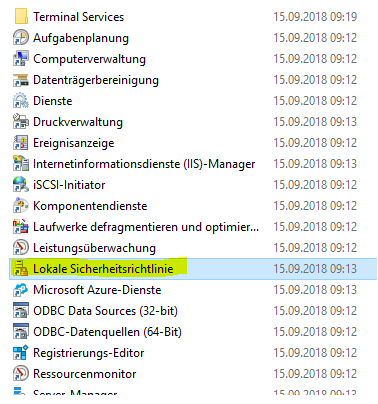The width and height of the screenshot is (378, 404).
Task: Select the Ereignisanzeige icon
Action: pos(21,143)
